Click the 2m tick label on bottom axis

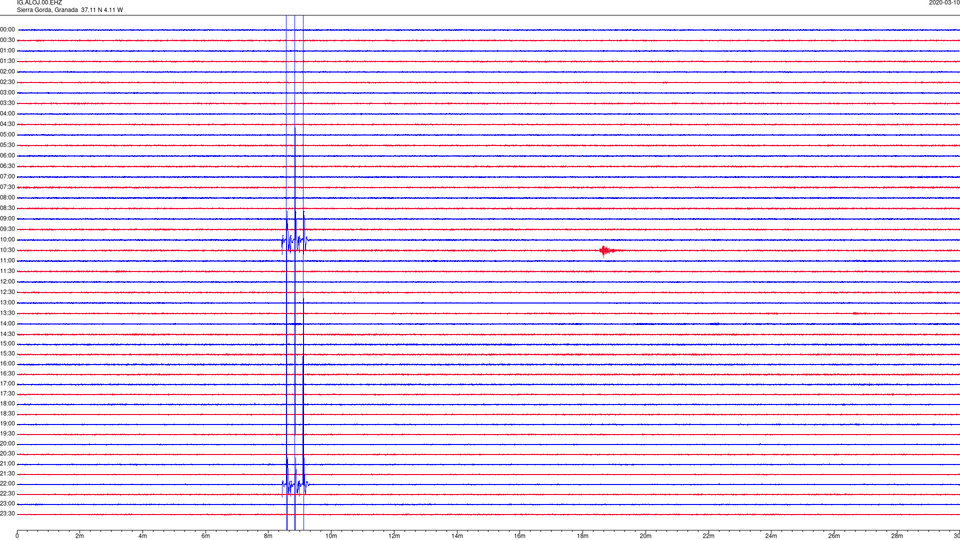[x=80, y=536]
